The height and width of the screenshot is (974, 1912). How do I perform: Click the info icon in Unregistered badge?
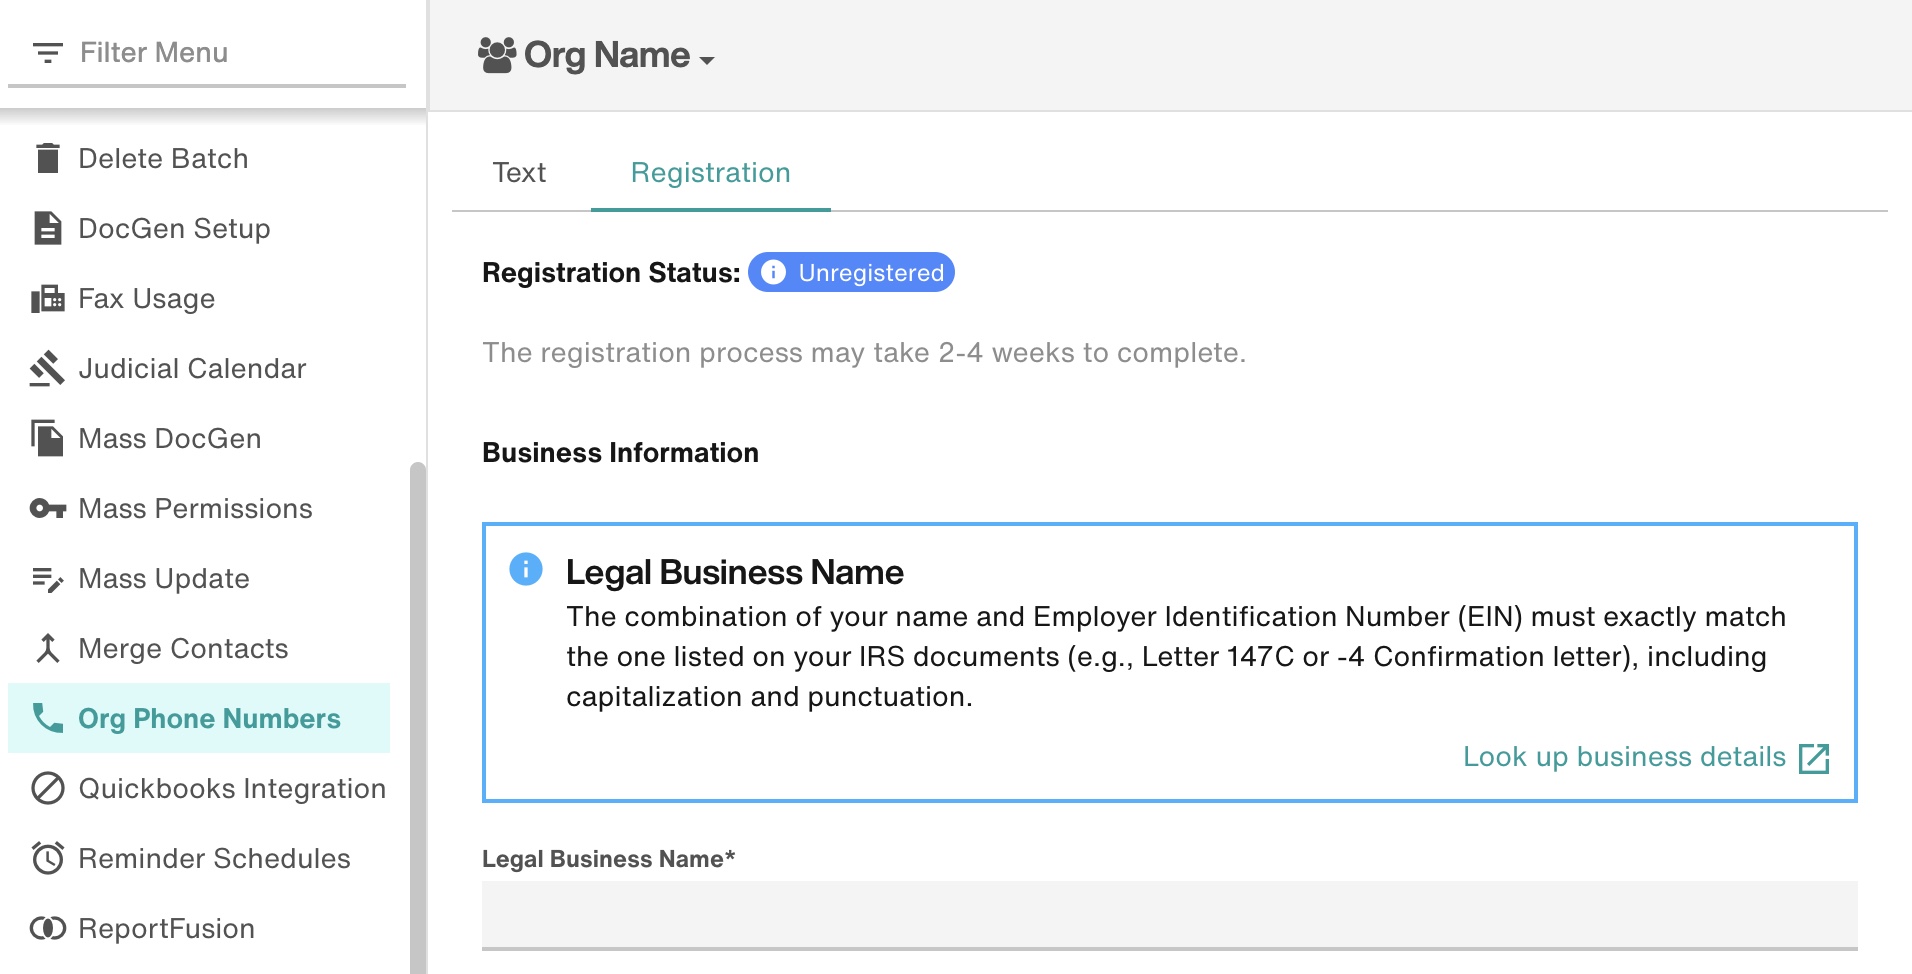point(774,272)
